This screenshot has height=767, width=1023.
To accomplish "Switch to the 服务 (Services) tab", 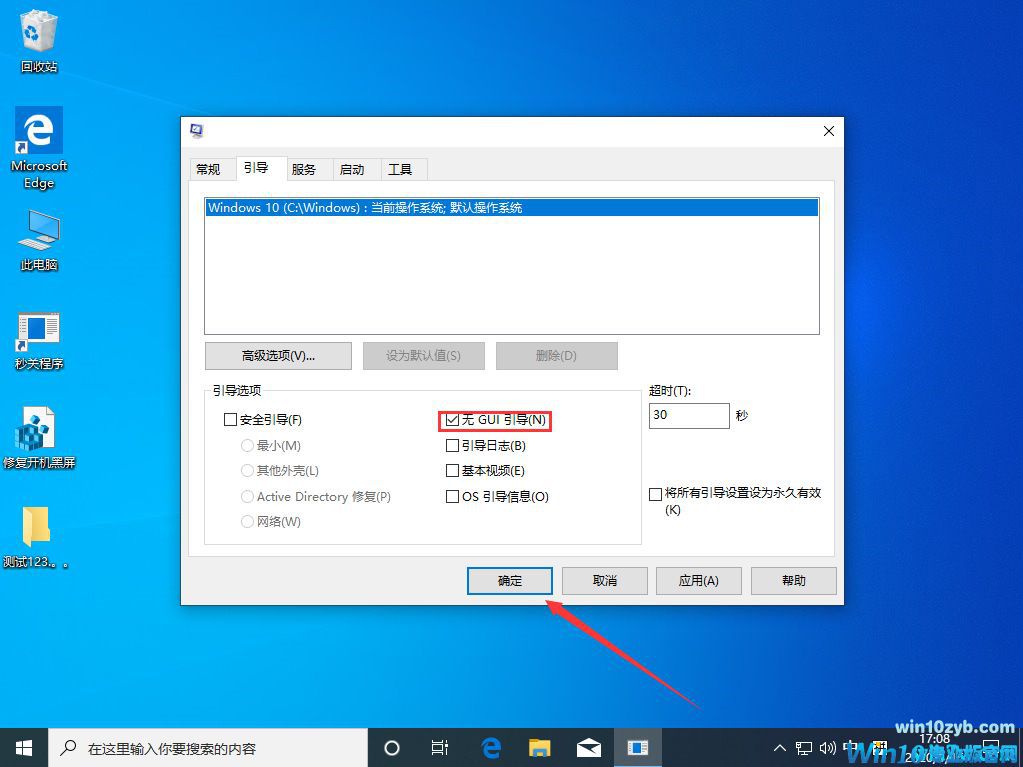I will (306, 169).
